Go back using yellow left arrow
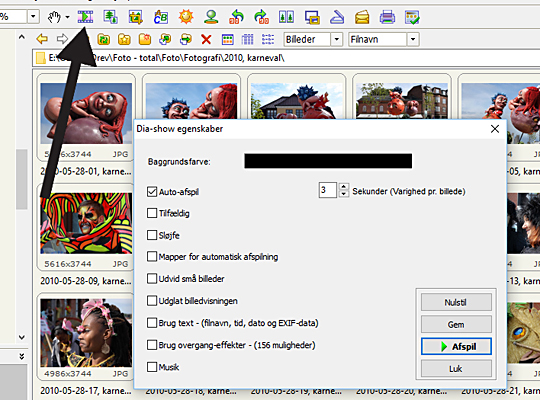The width and height of the screenshot is (540, 400). (42, 39)
